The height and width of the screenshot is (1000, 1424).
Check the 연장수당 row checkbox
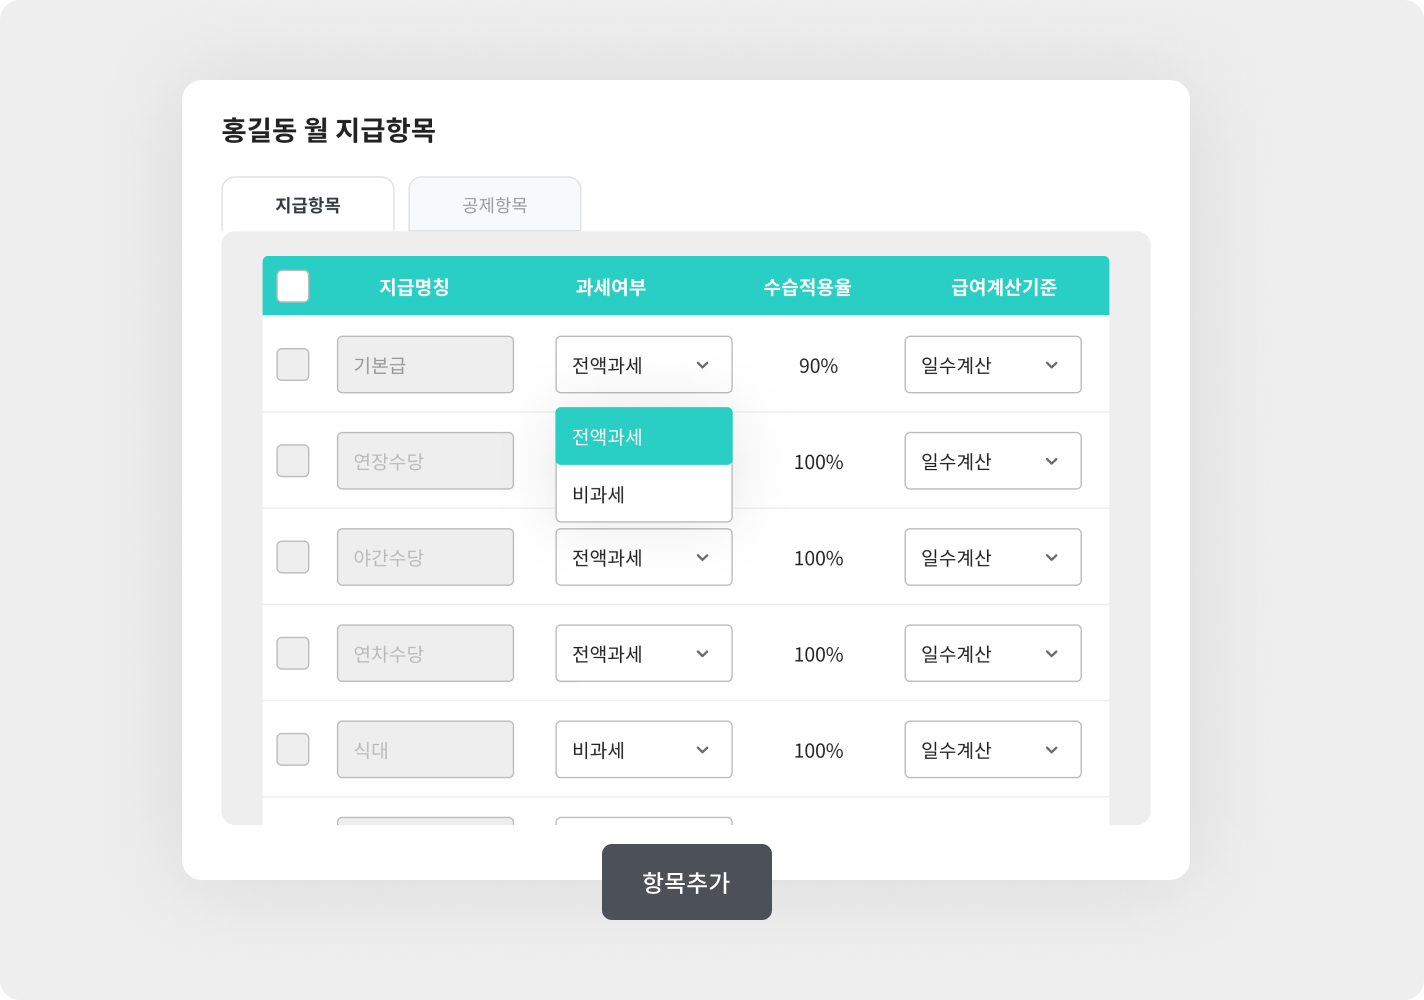click(293, 461)
